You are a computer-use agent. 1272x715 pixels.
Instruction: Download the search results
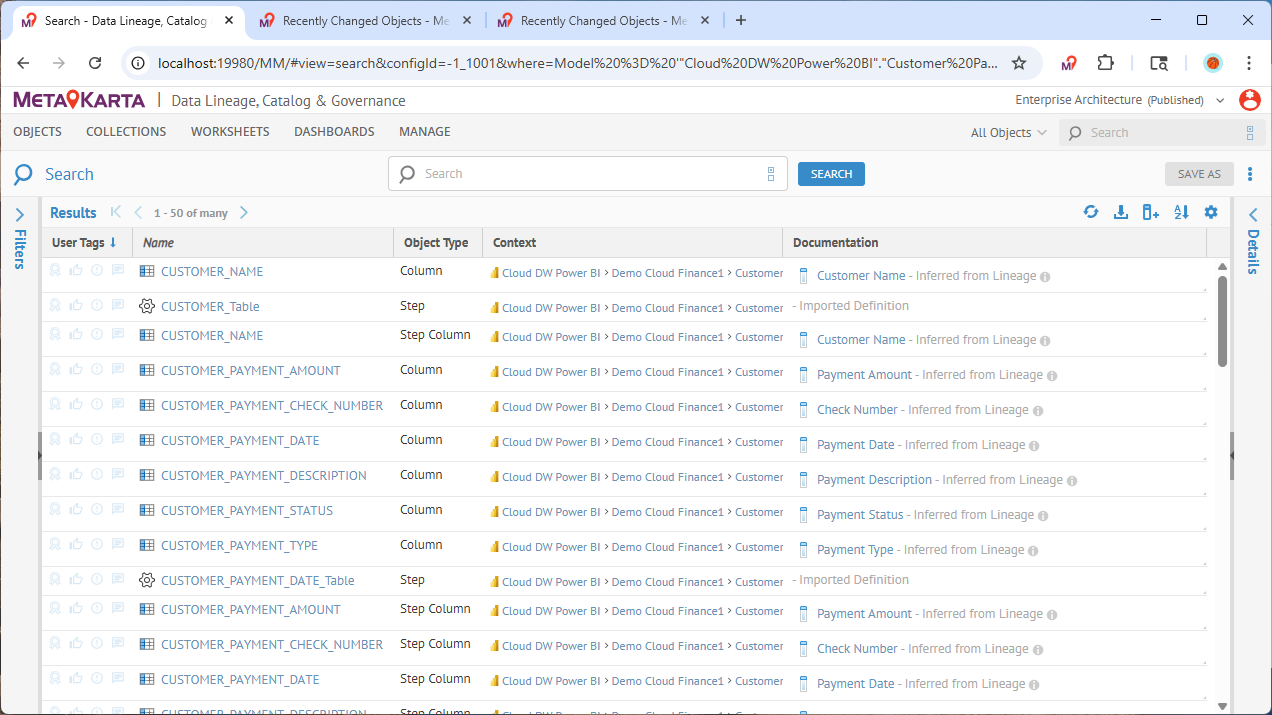[1121, 212]
